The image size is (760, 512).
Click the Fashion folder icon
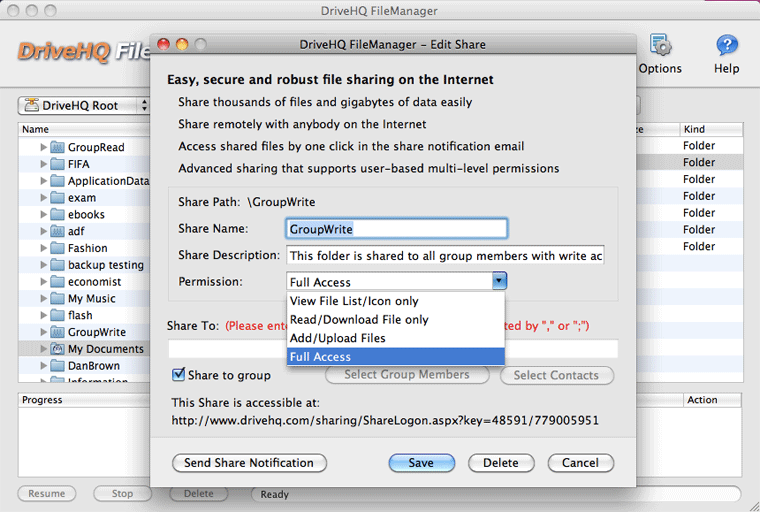point(57,248)
